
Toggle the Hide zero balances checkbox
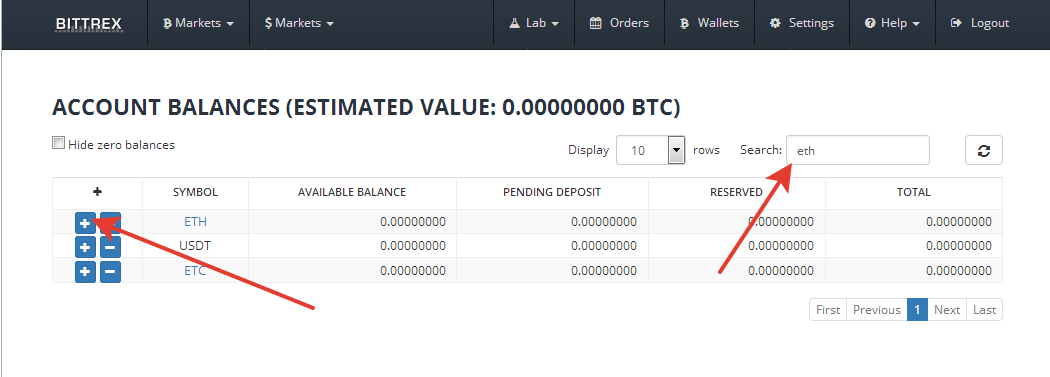coord(59,143)
